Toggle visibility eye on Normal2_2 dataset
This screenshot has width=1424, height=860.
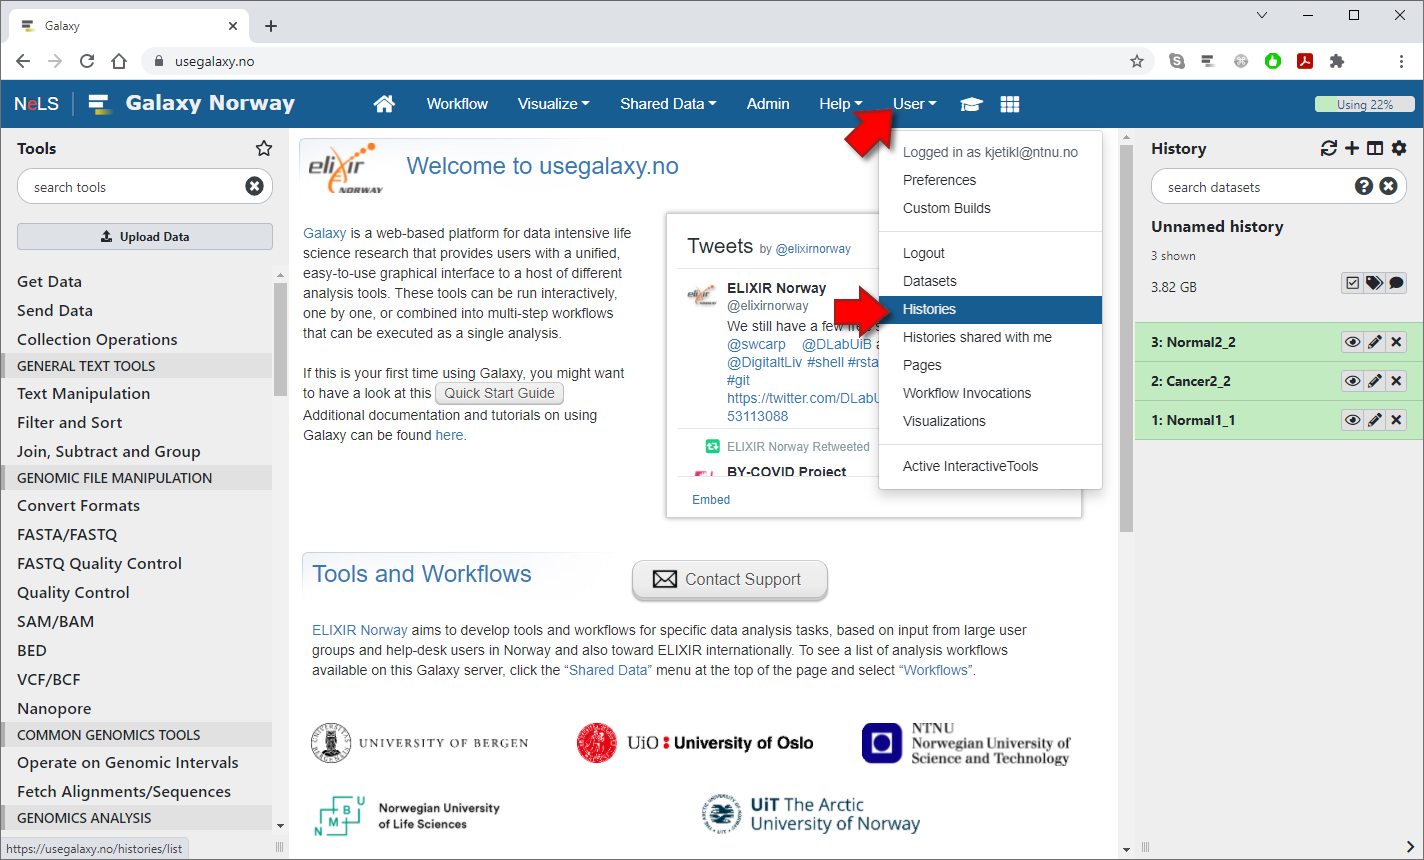pos(1352,342)
